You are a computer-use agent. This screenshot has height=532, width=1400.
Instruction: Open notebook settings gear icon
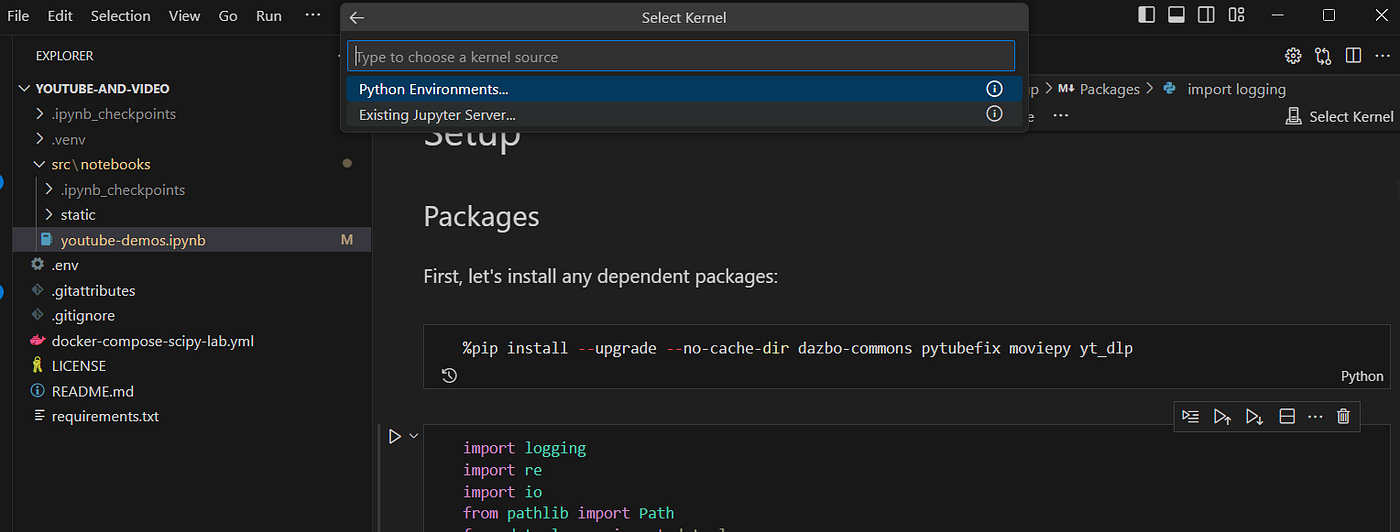point(1293,56)
